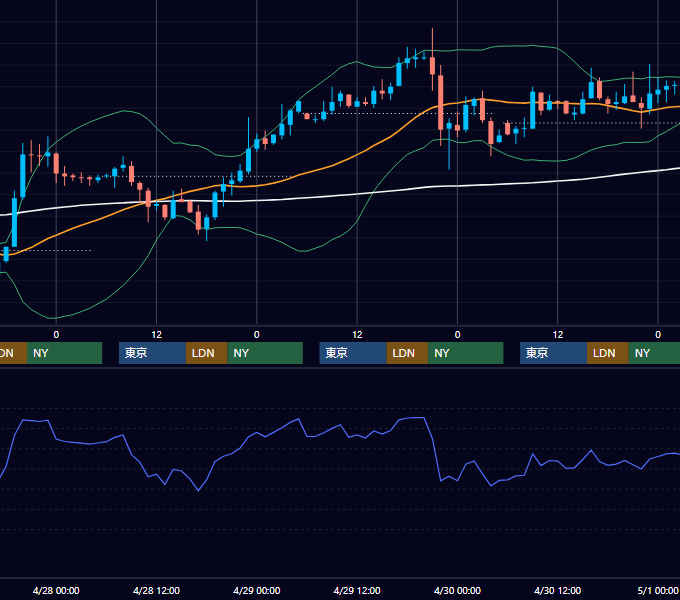Select the 5/1 00:00 time axis label

coord(657,590)
